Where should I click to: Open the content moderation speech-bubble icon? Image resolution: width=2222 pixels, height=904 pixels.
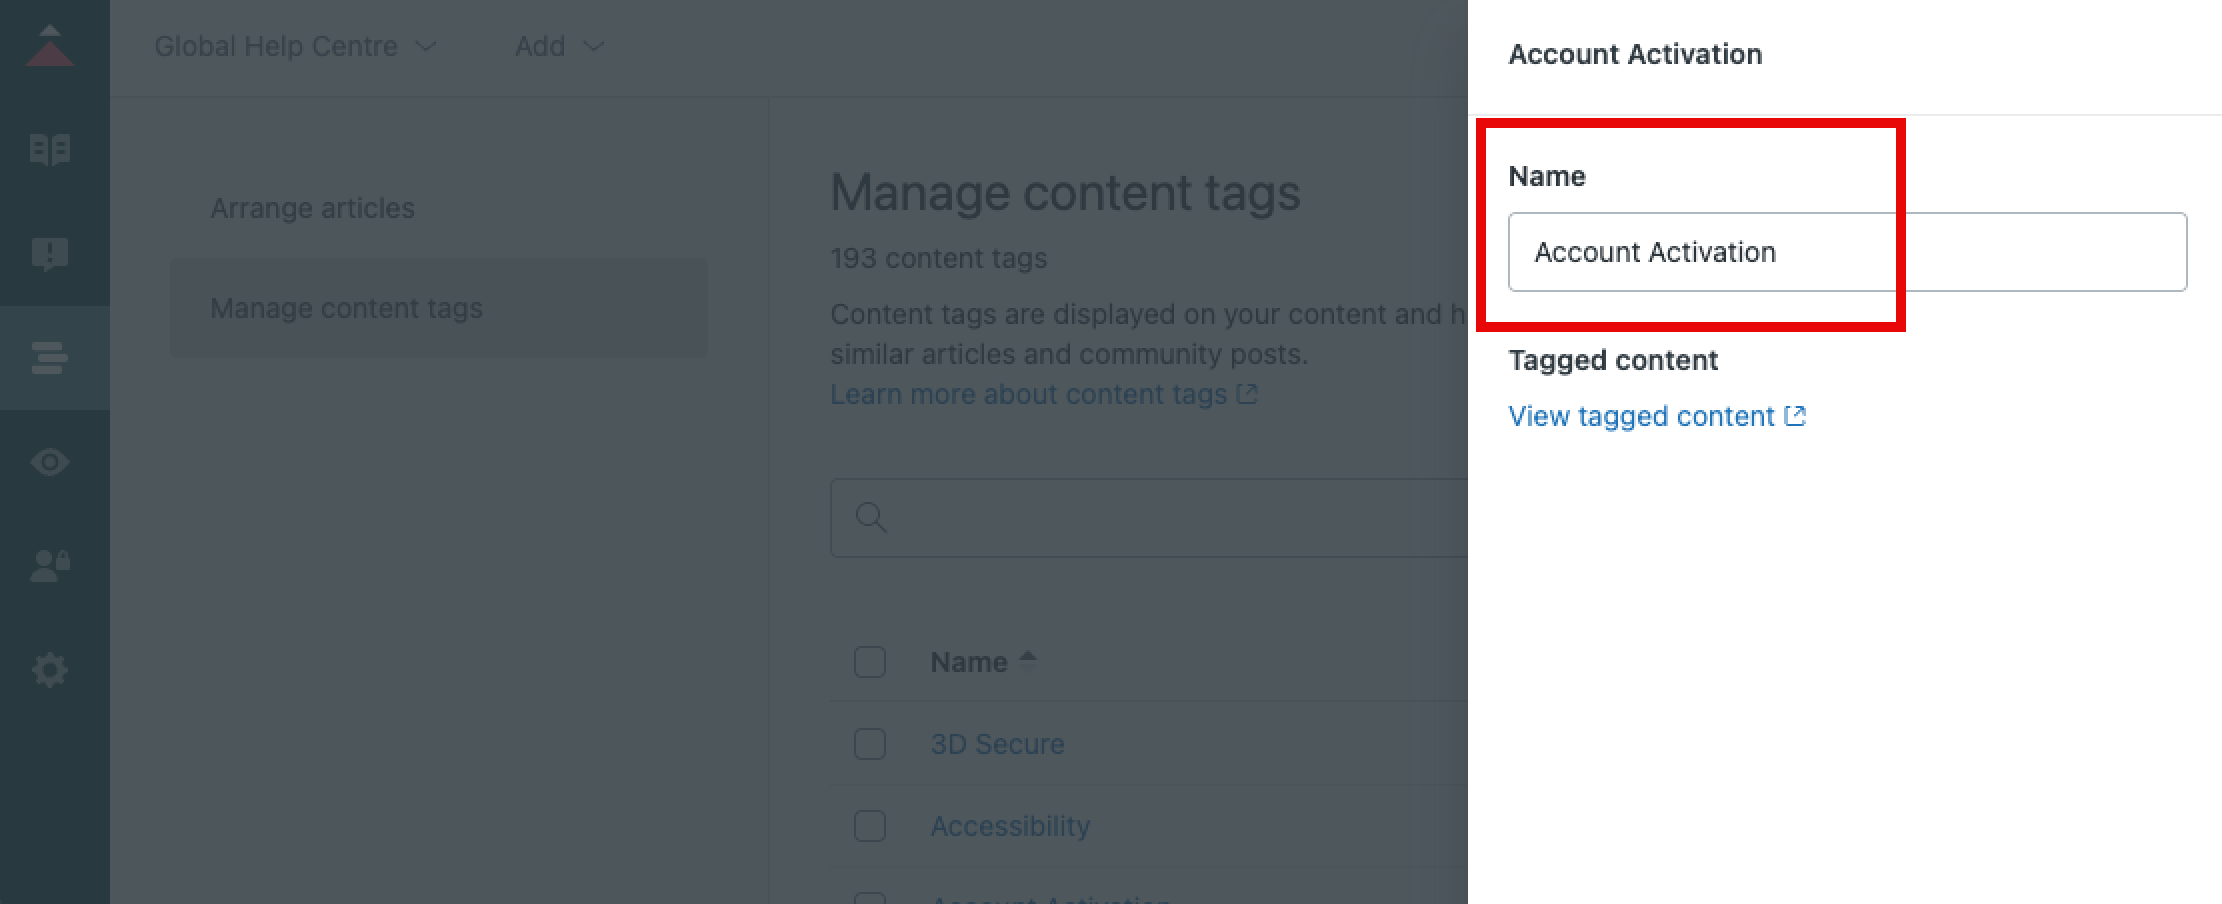[x=52, y=253]
